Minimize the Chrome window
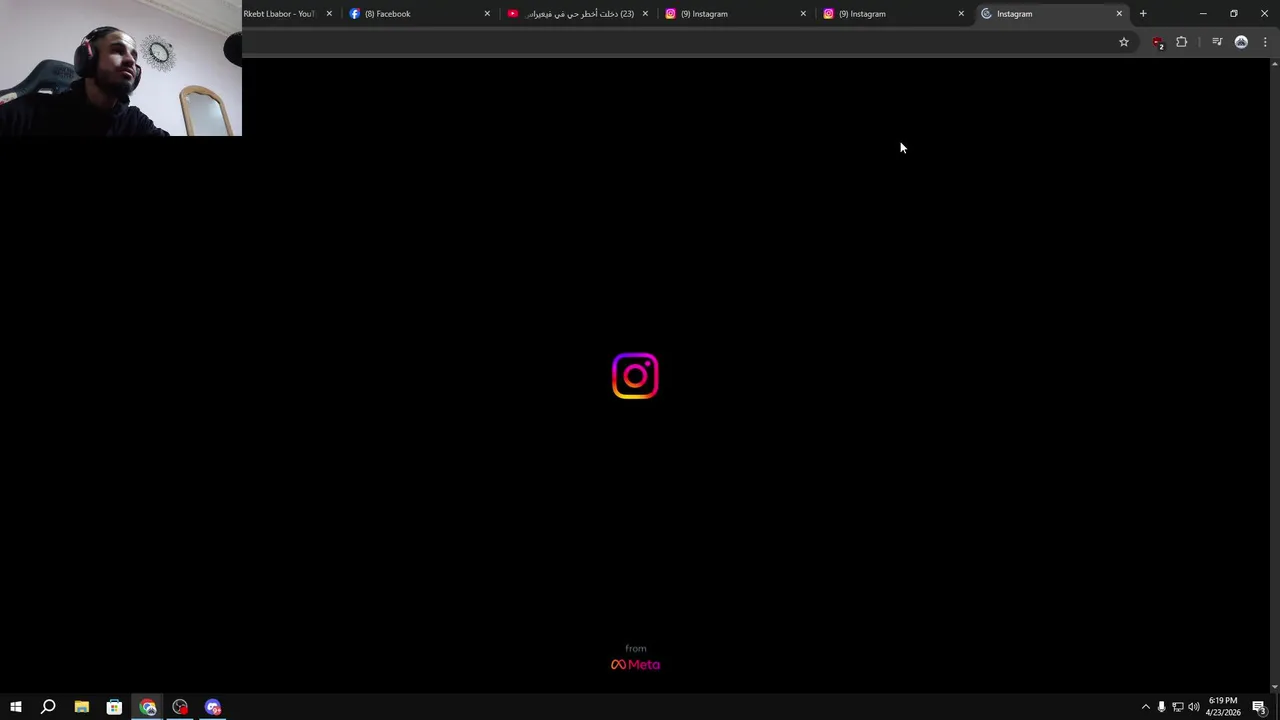The height and width of the screenshot is (720, 1280). 1203,14
